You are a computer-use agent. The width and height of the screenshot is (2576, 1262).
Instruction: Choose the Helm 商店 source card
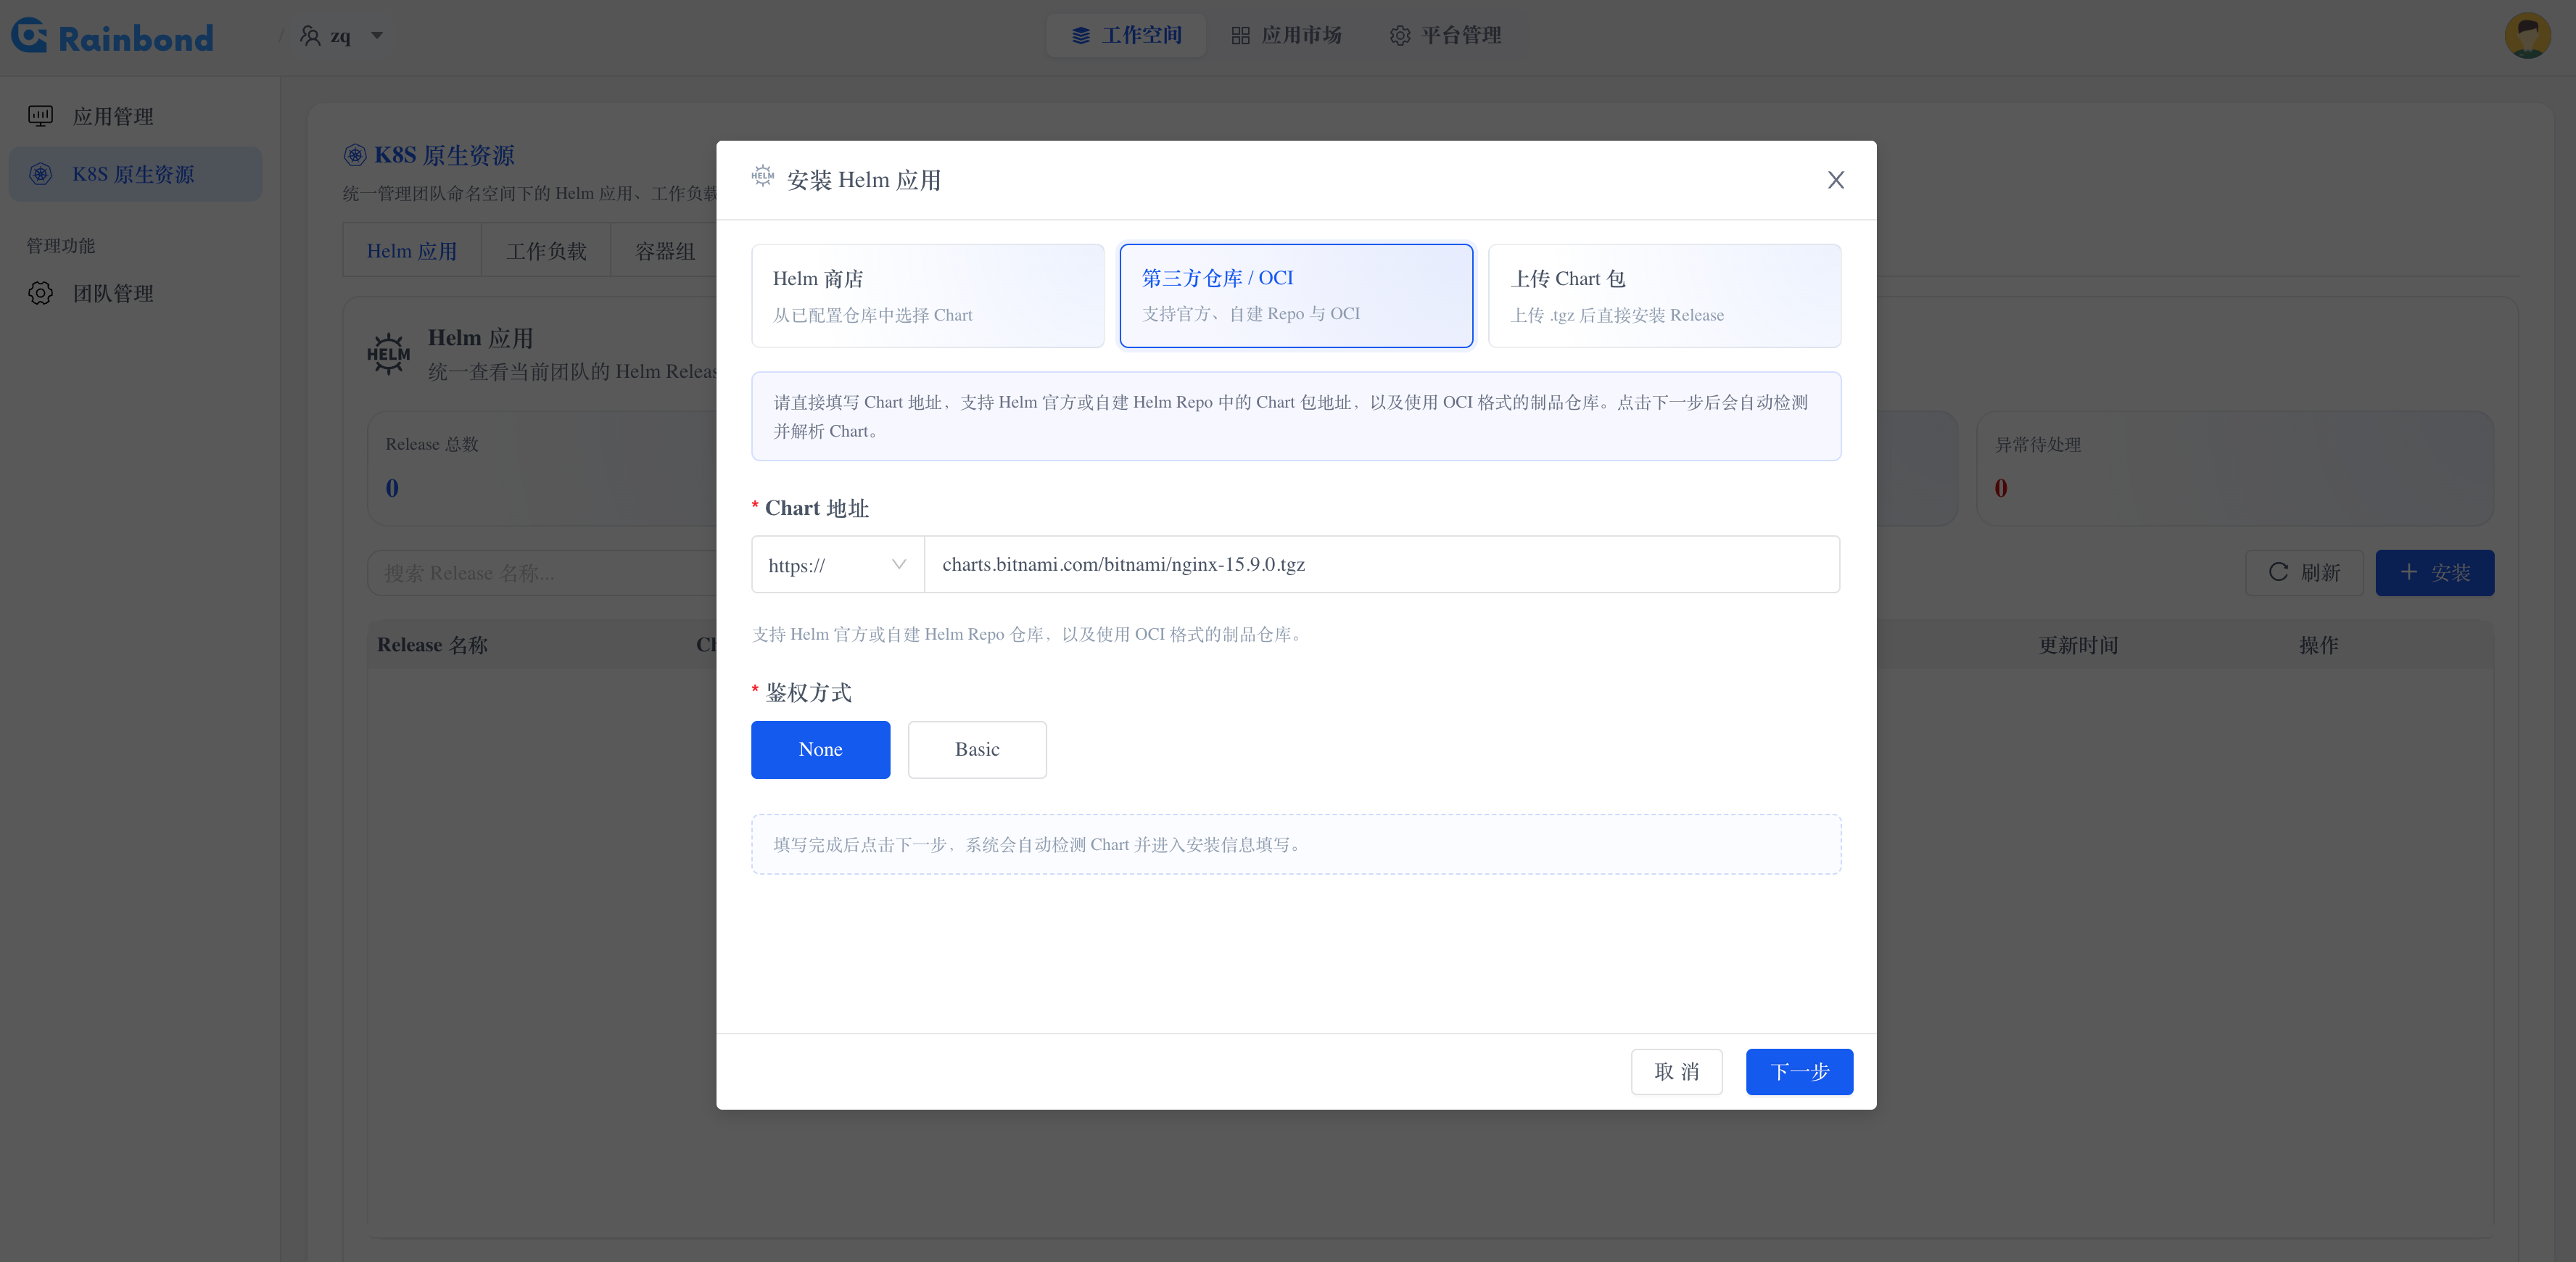tap(927, 295)
